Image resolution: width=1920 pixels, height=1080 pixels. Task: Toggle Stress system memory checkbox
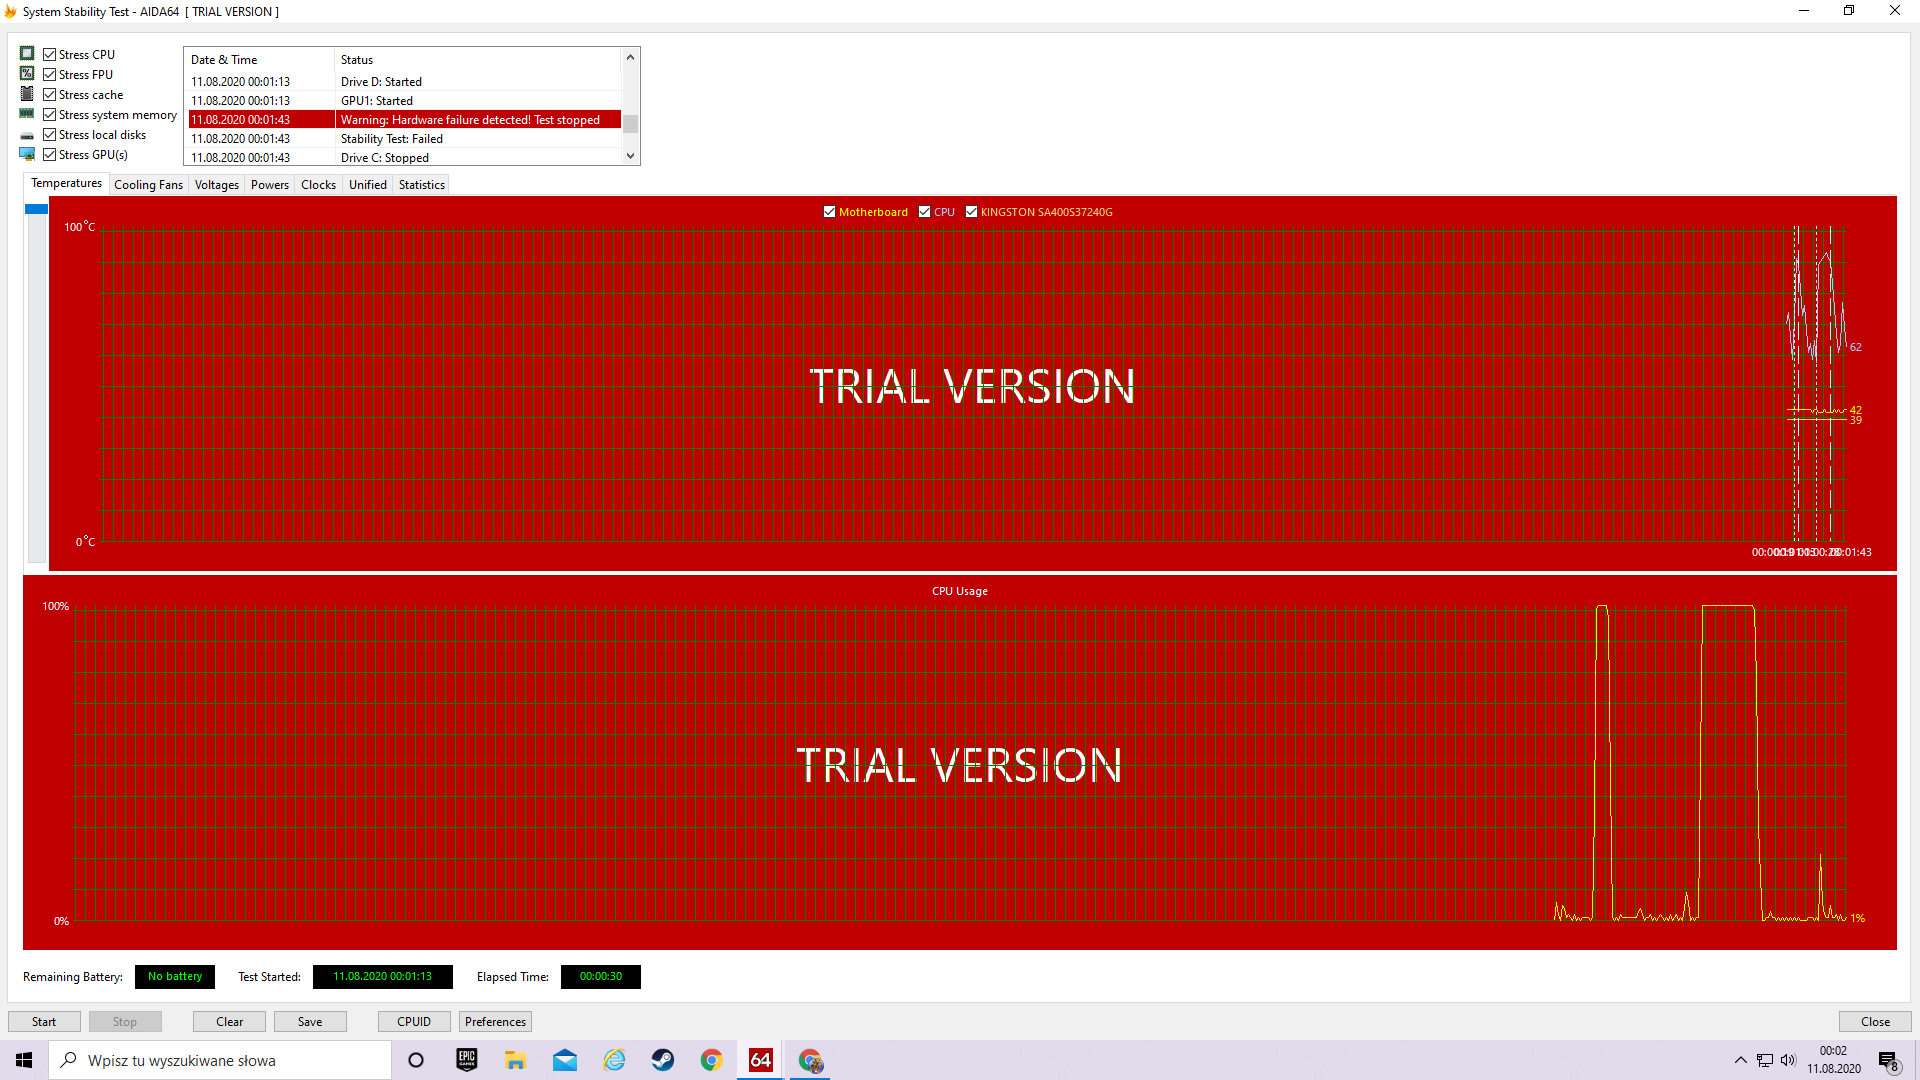click(49, 114)
